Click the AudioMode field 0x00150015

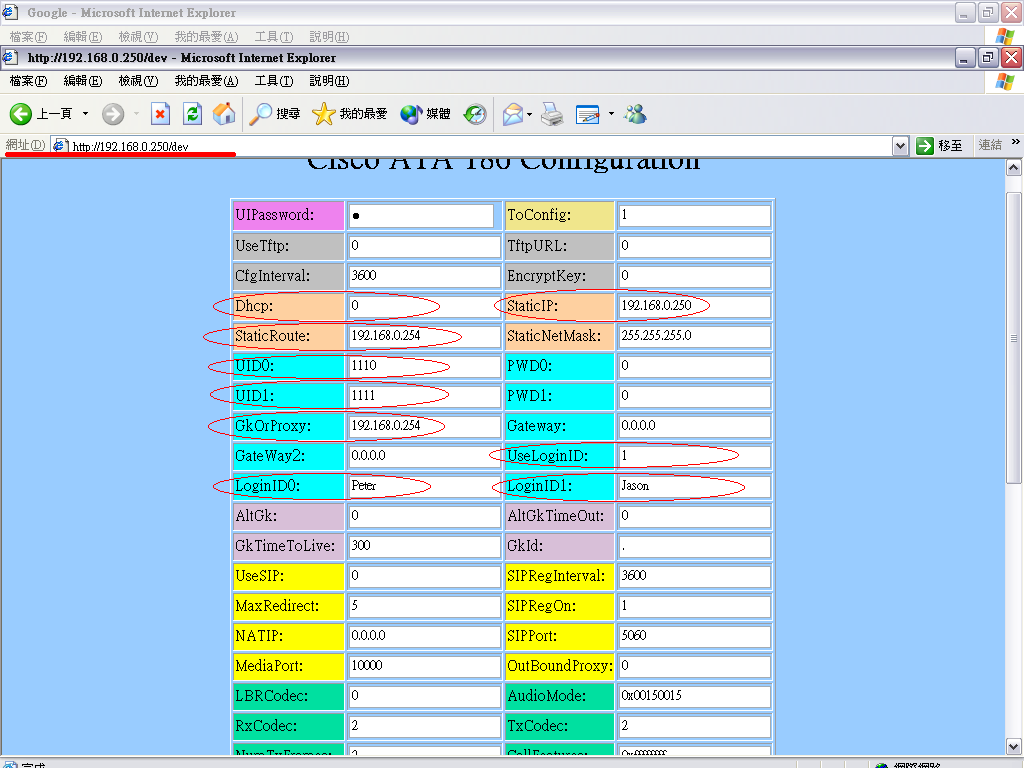tap(694, 696)
